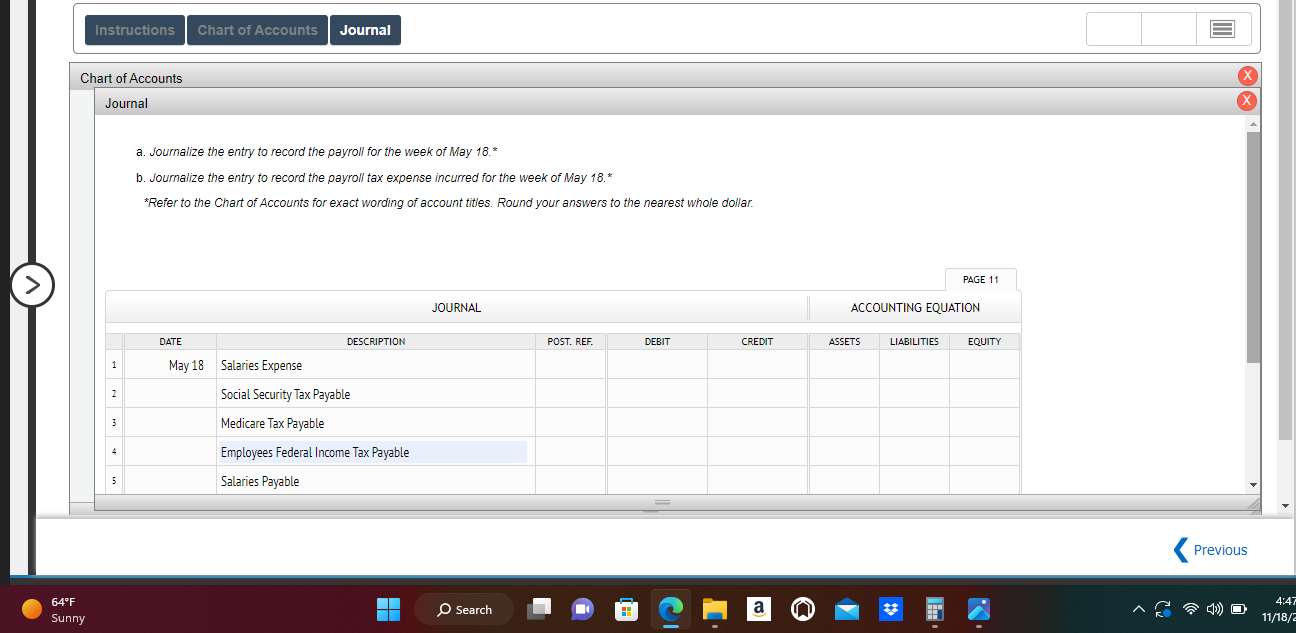Switch to the Chart of Accounts tab
The height and width of the screenshot is (633, 1296).
[257, 29]
